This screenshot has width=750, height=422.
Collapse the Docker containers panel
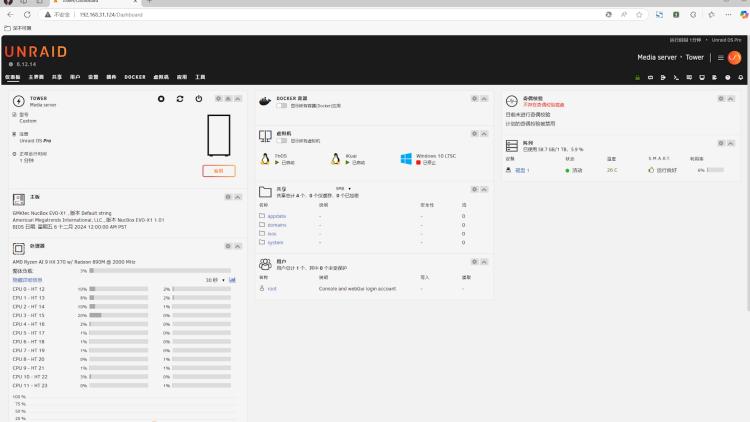pyautogui.click(x=484, y=99)
